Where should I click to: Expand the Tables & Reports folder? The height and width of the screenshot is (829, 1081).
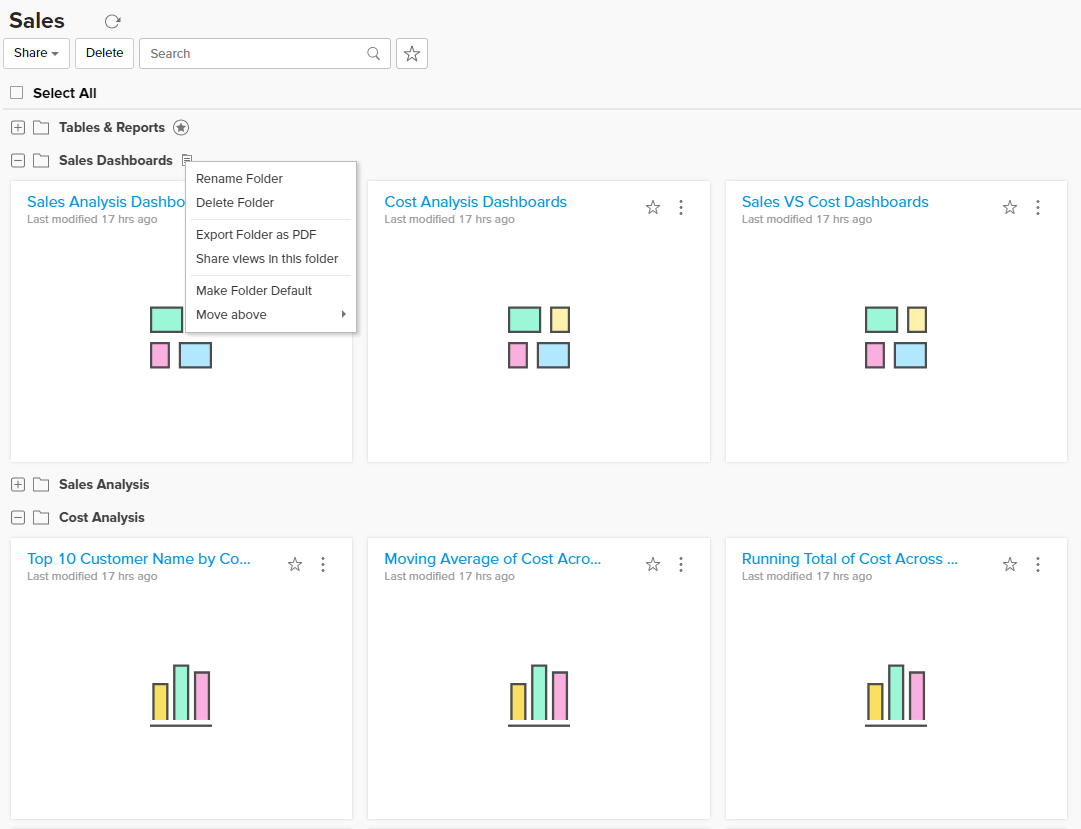pyautogui.click(x=16, y=127)
